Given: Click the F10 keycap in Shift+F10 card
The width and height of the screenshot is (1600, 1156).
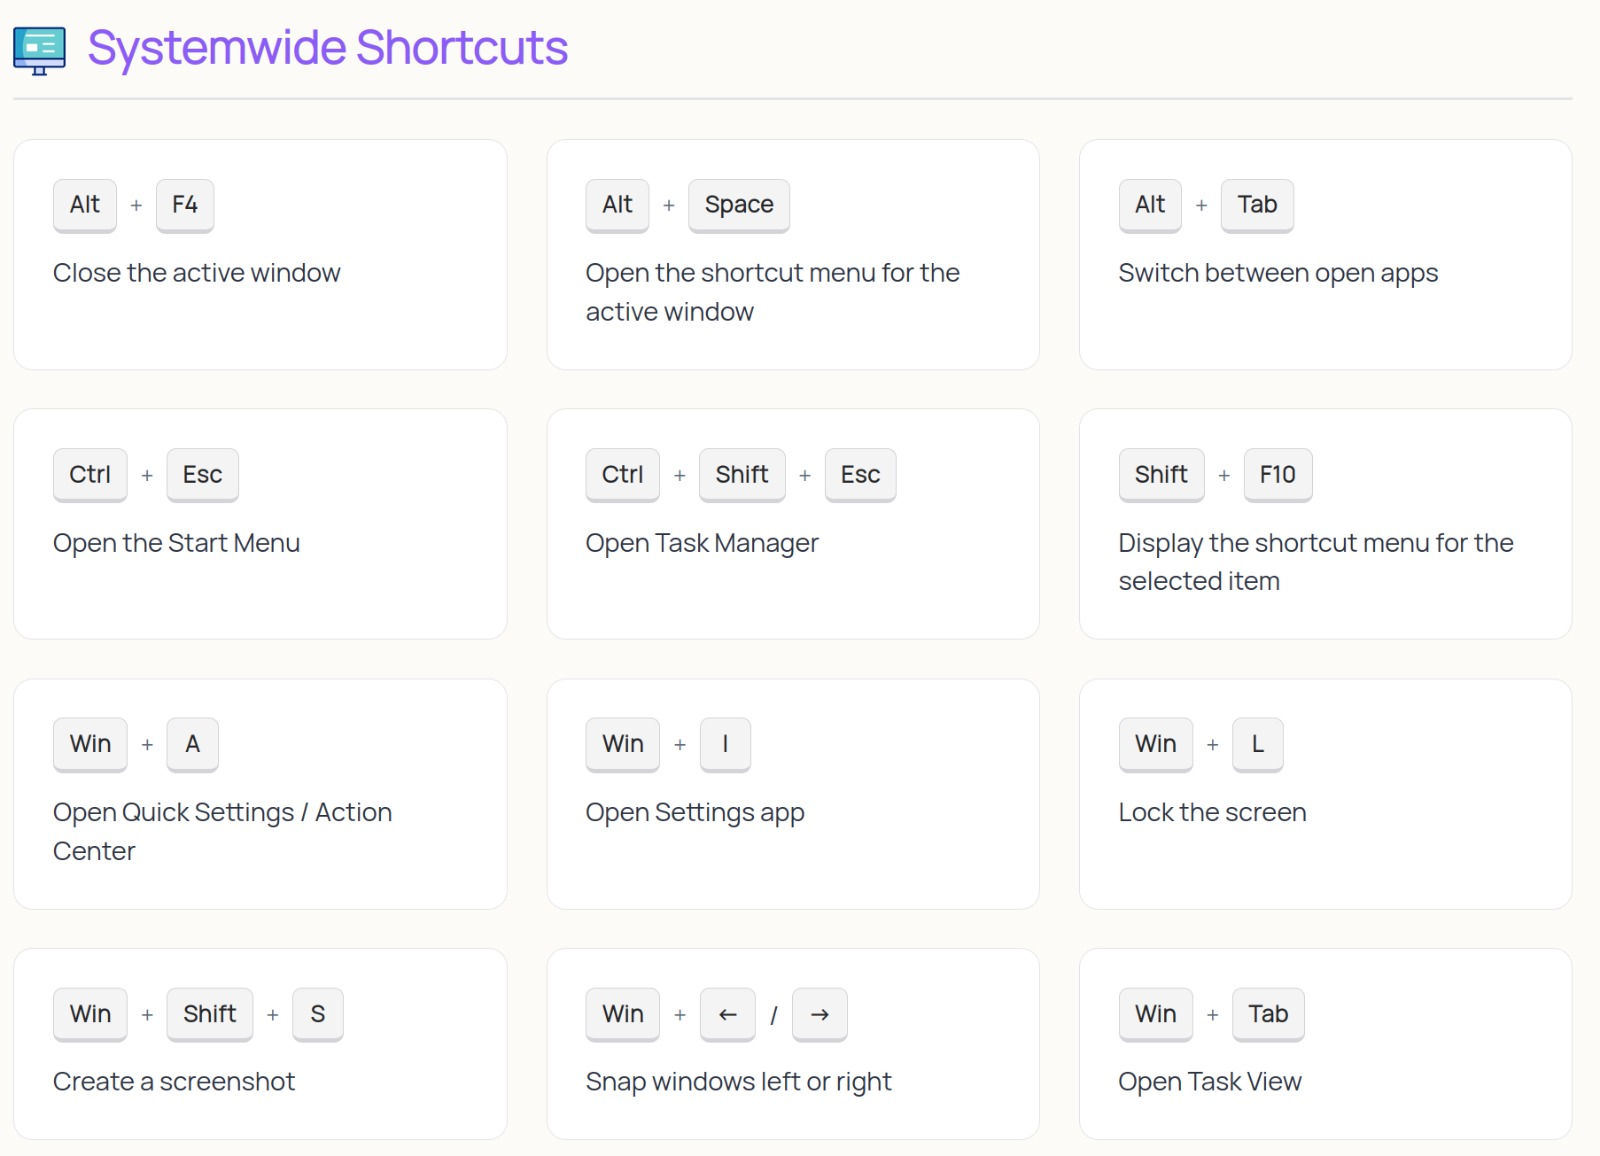Looking at the screenshot, I should [x=1278, y=474].
